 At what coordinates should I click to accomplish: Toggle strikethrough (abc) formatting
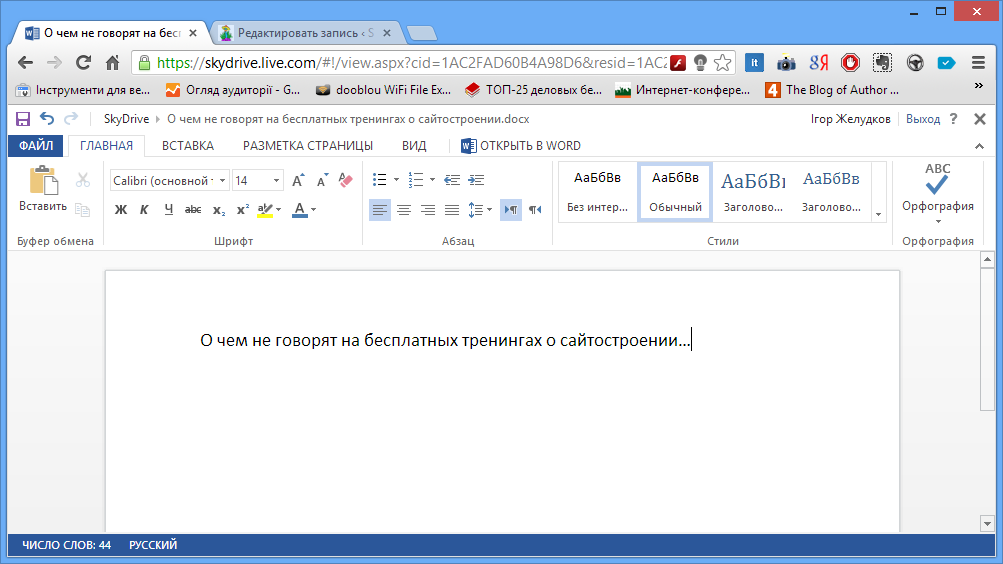pos(193,210)
